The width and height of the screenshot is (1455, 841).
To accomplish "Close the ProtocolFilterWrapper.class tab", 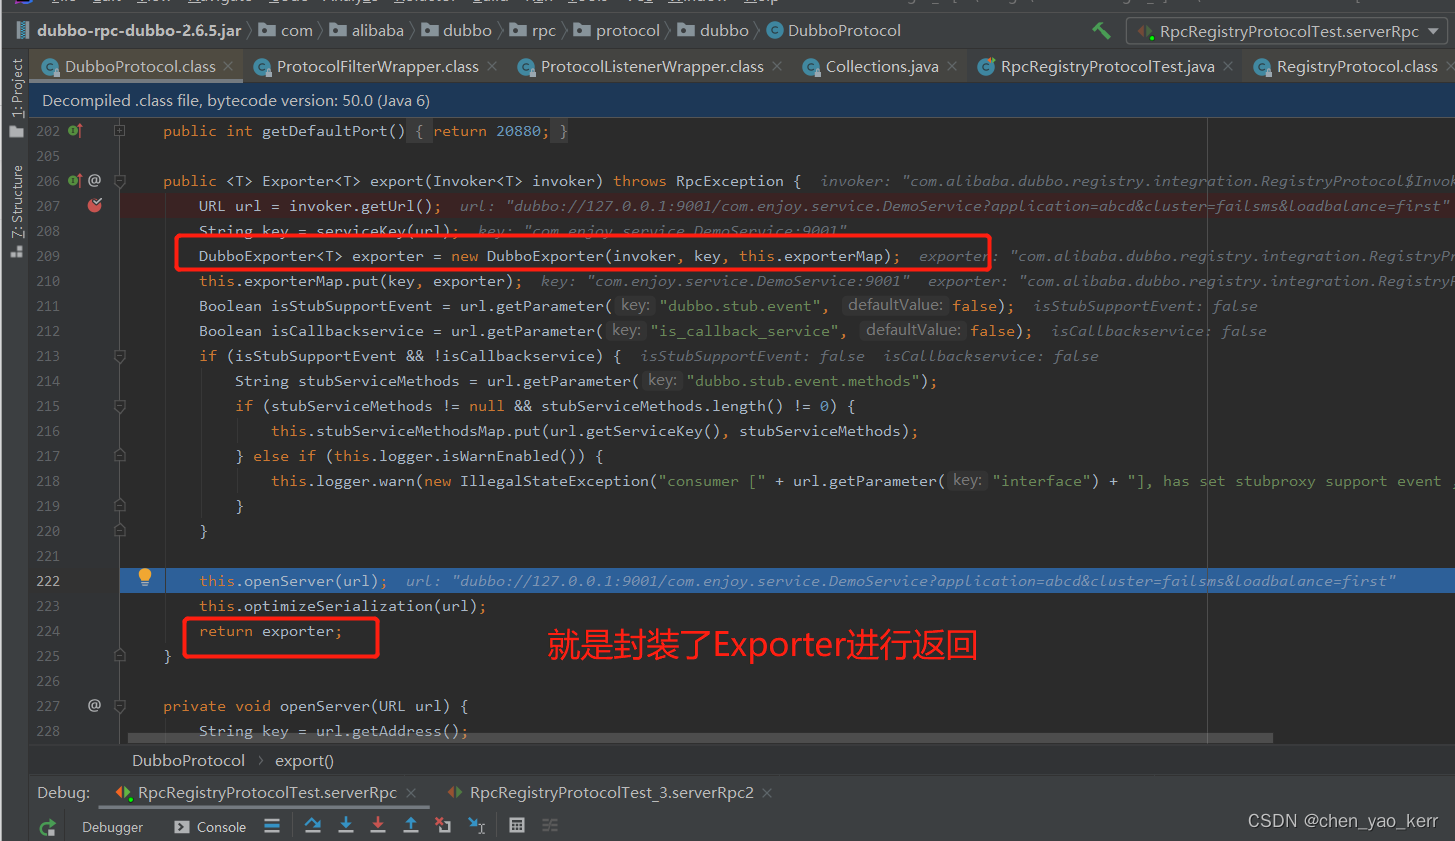I will click(492, 66).
